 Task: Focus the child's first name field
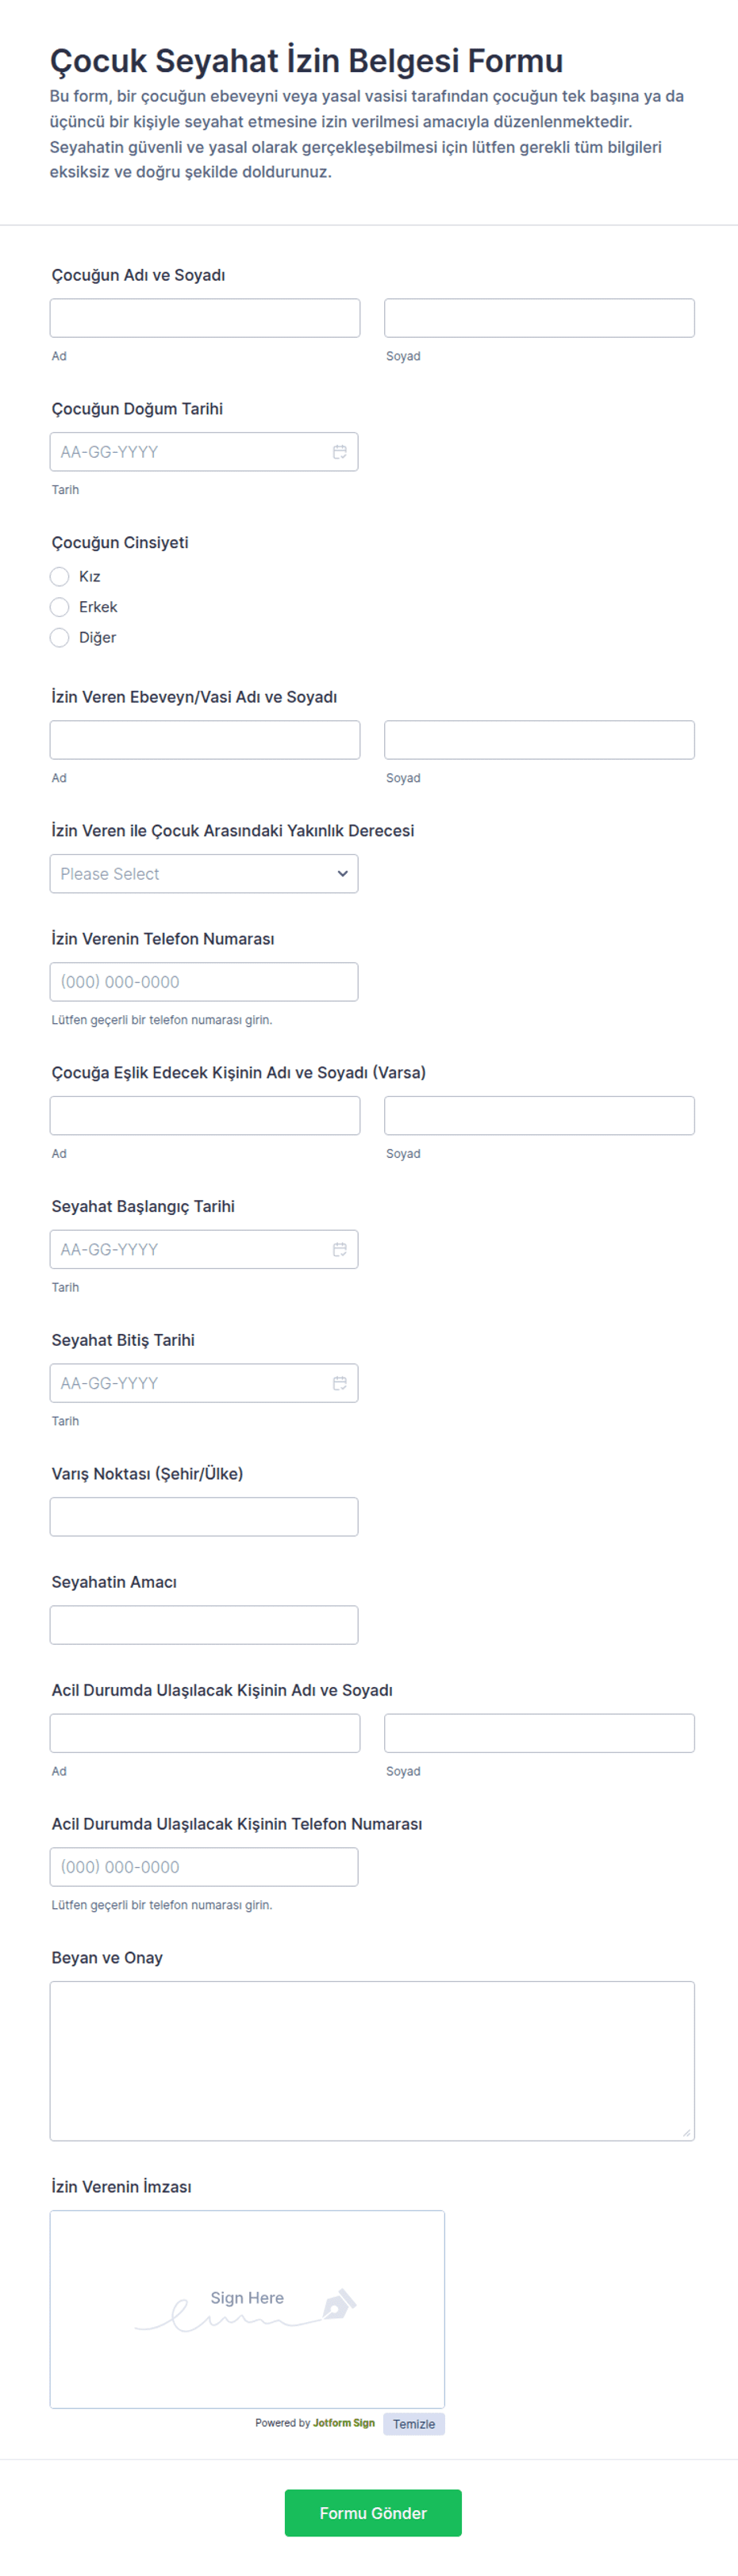click(x=205, y=318)
